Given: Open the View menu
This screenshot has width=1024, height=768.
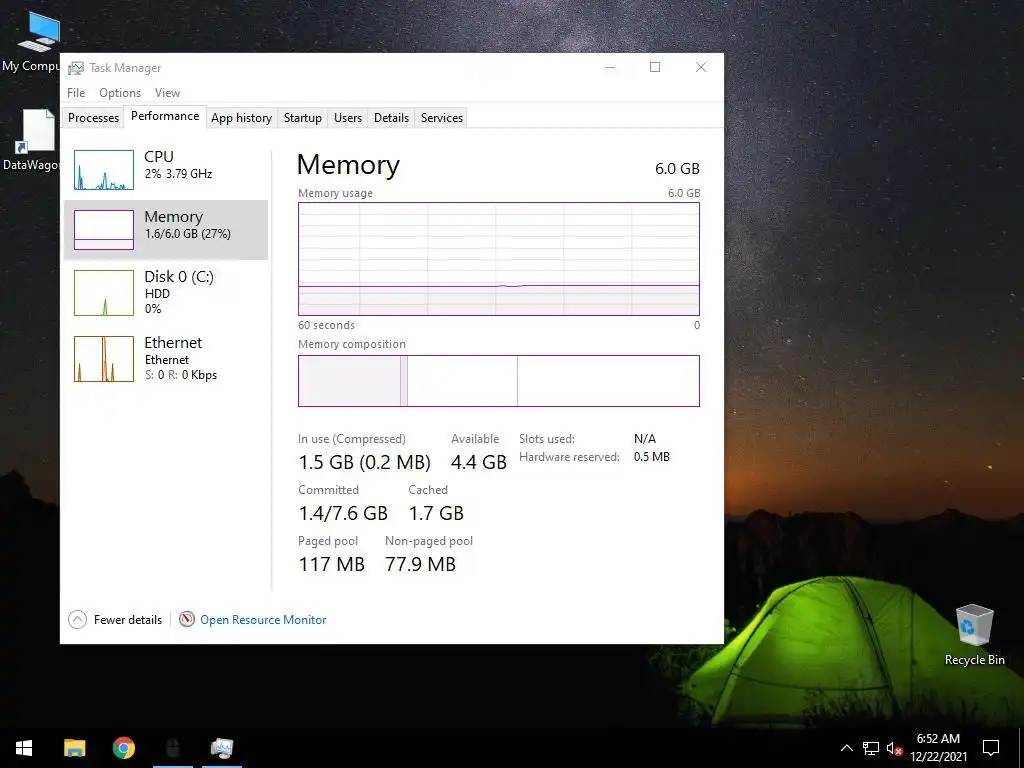Looking at the screenshot, I should (167, 93).
